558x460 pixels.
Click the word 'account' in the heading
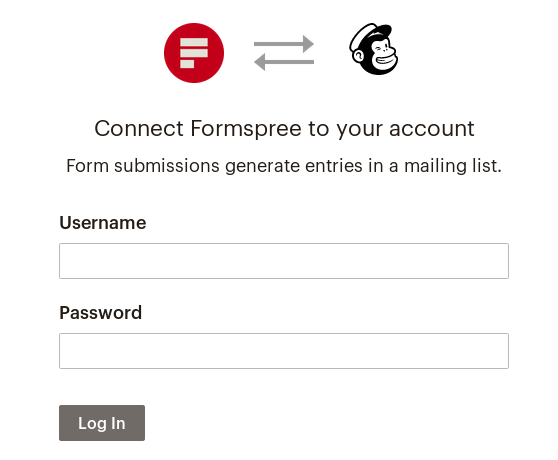(432, 129)
